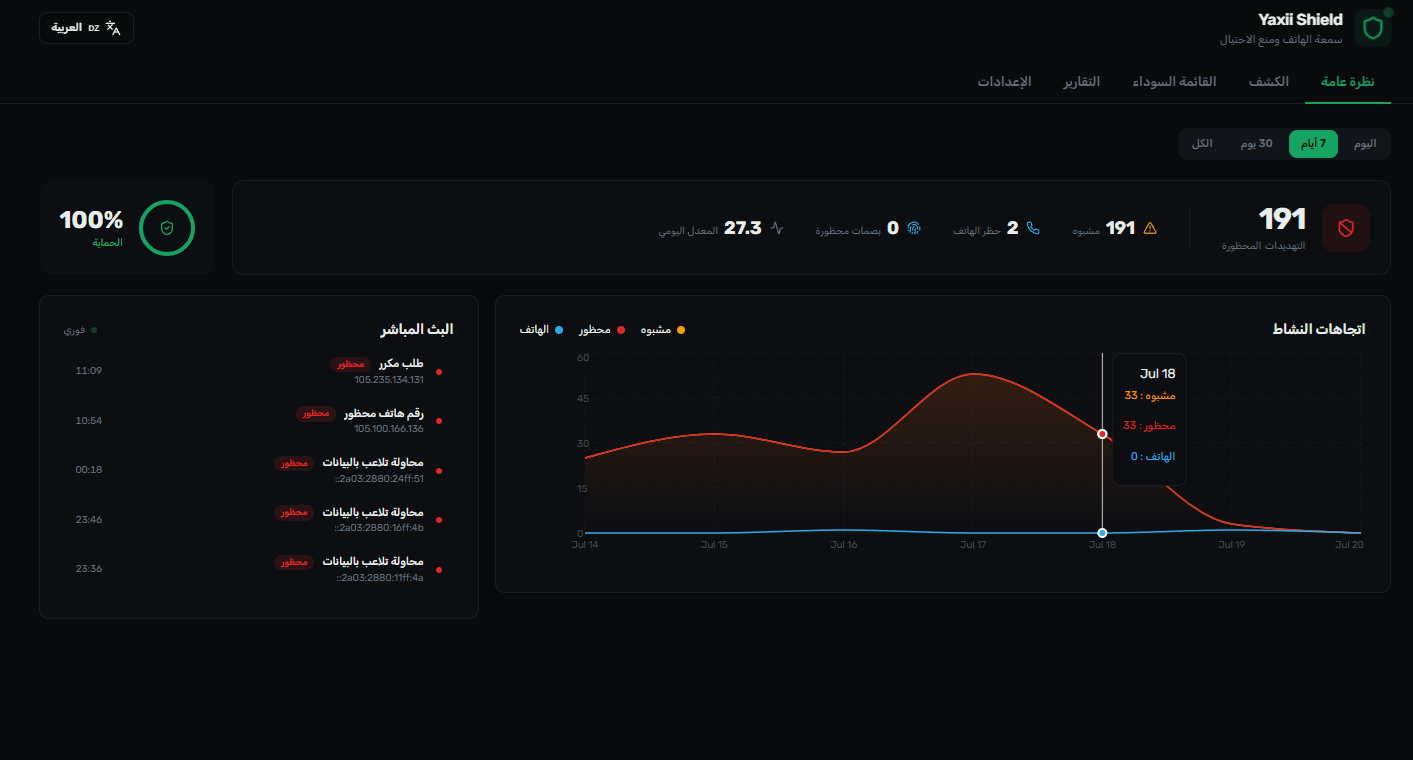Click the suspicious warning triangle icon
The width and height of the screenshot is (1413, 760).
click(1149, 228)
